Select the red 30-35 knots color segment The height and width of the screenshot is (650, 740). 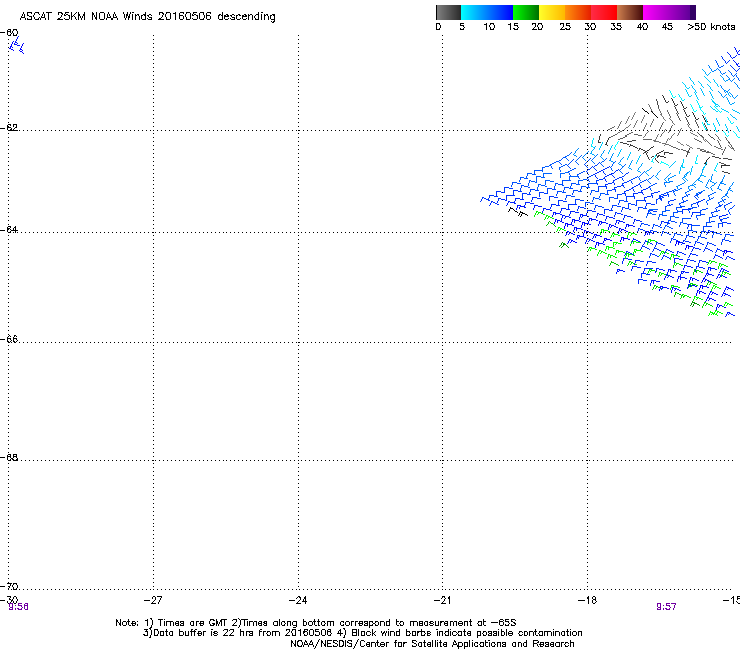click(604, 12)
